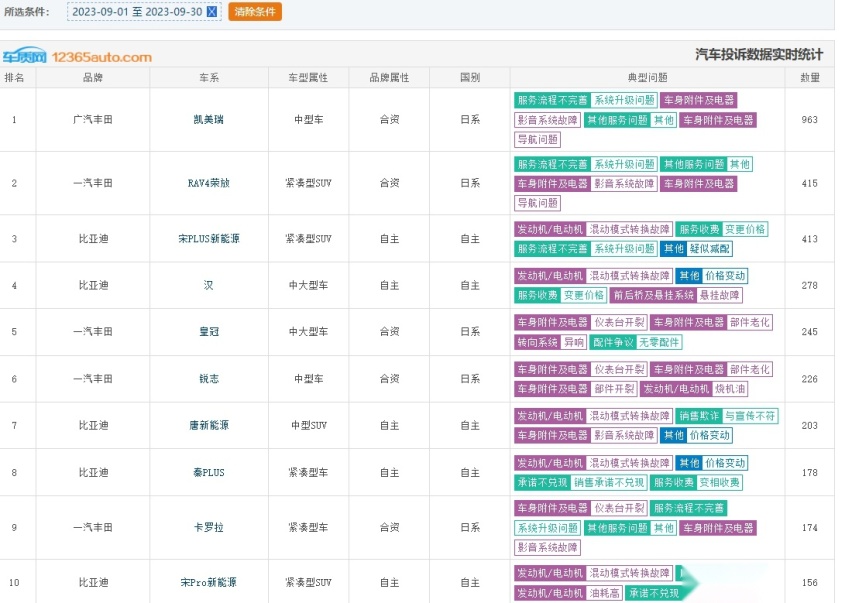Click the orange 清除条件 button
The width and height of the screenshot is (852, 603).
255,11
